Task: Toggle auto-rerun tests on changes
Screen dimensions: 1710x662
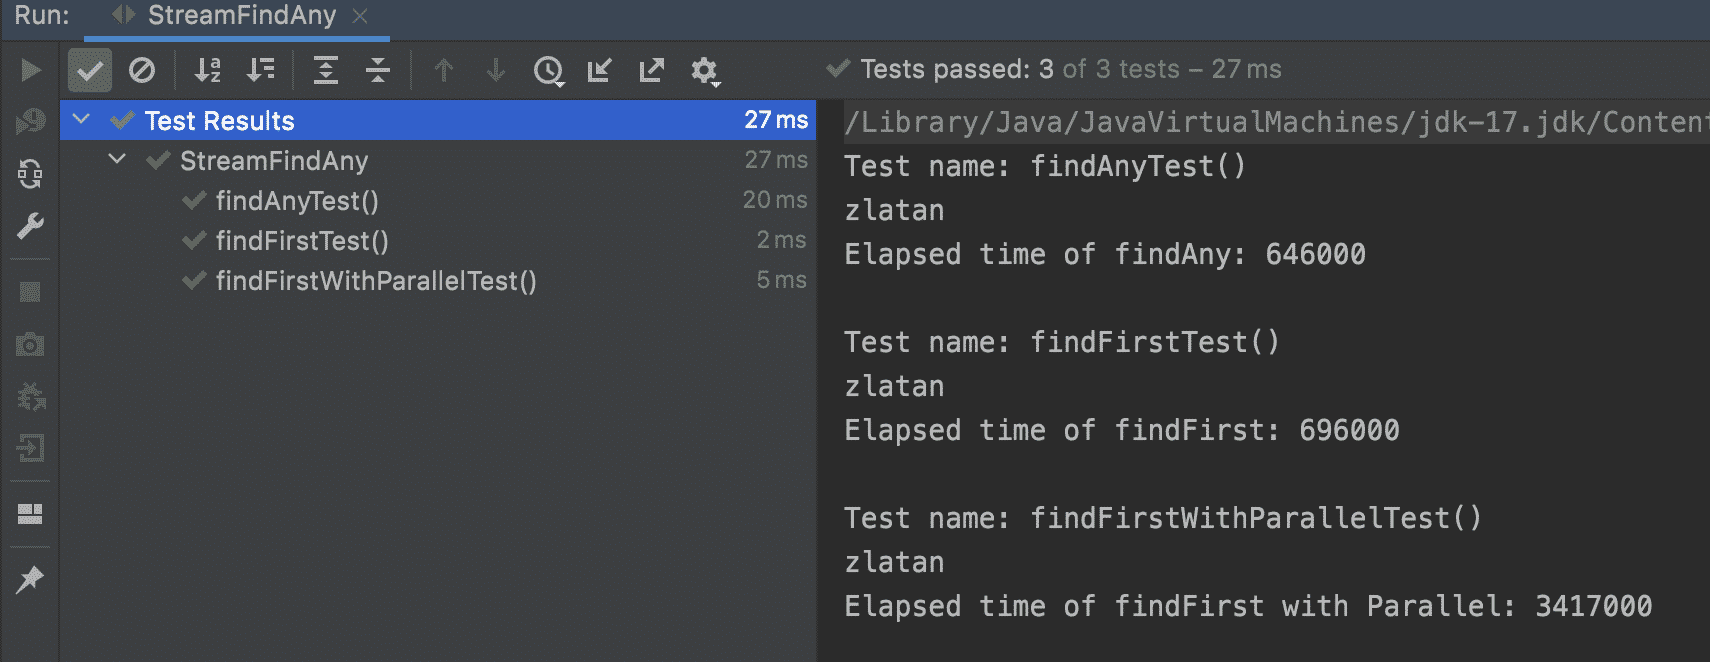Action: pos(29,173)
